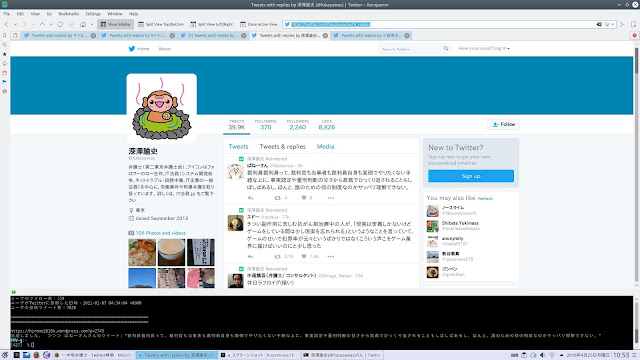This screenshot has height=360, width=640.
Task: Clear the location bar text
Action: point(599,24)
